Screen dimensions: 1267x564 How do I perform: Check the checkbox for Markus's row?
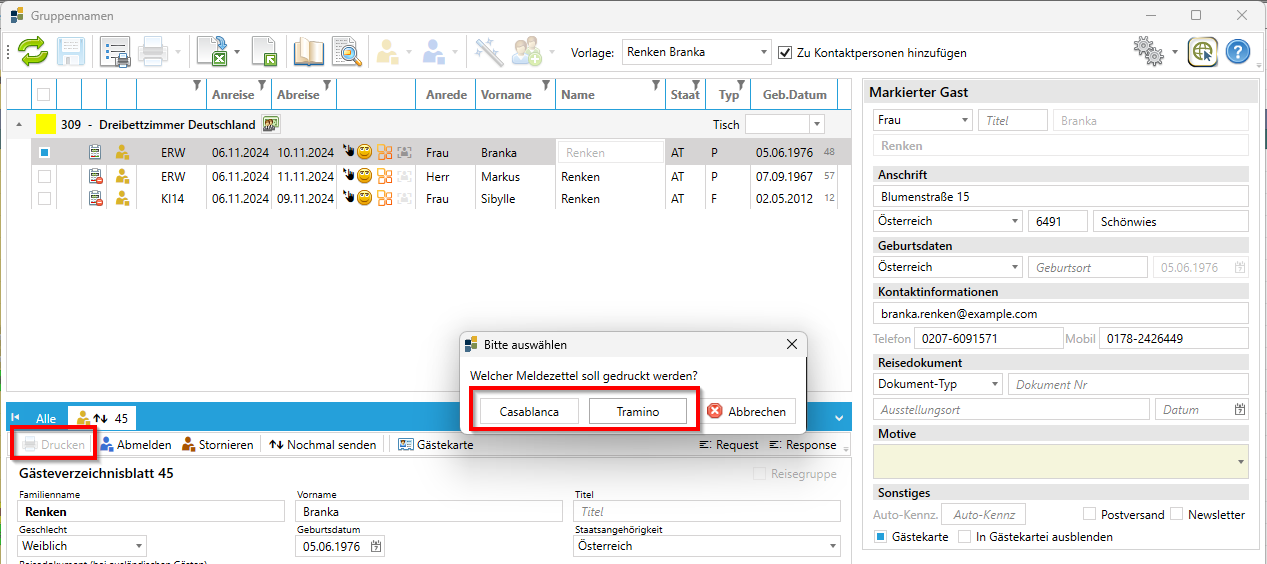(x=43, y=176)
